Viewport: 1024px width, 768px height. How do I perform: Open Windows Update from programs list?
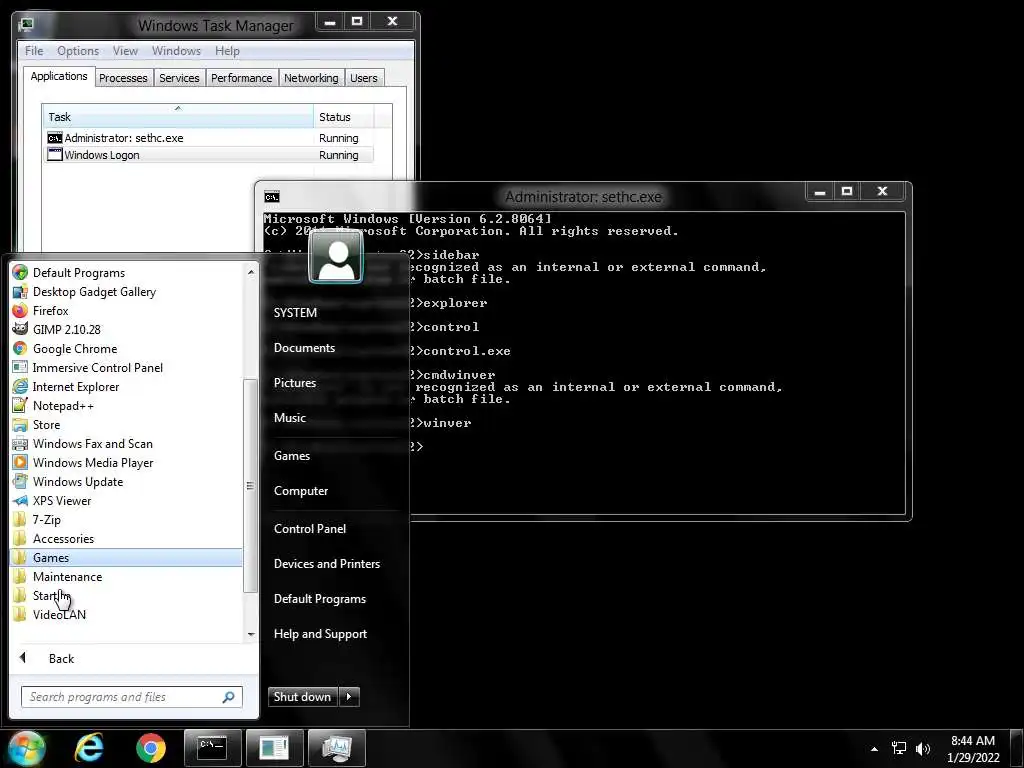click(x=78, y=481)
